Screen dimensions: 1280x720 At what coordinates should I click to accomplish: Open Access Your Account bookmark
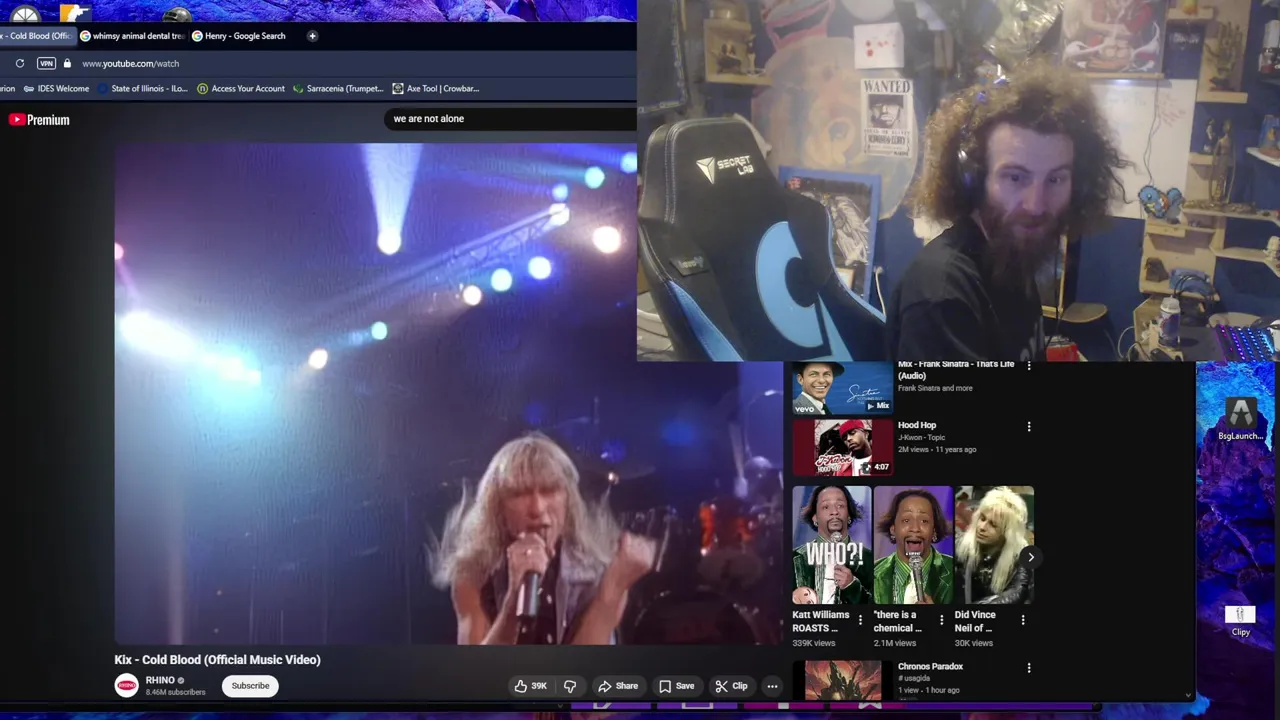241,88
